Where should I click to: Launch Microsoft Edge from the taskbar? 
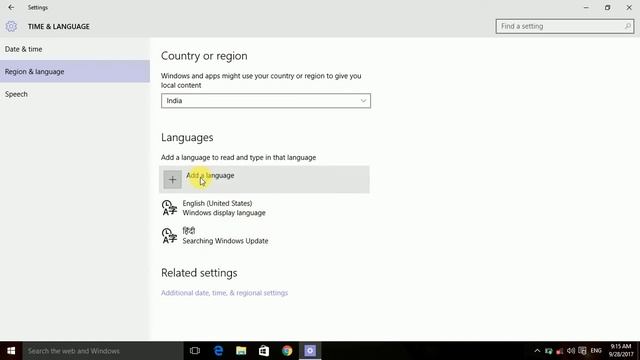218,351
